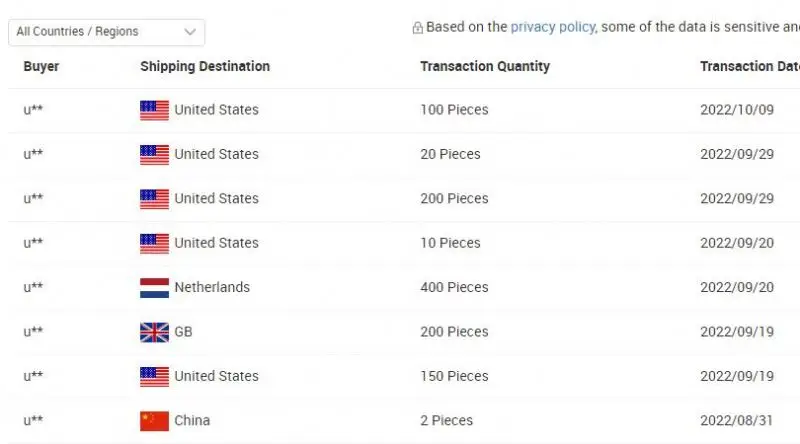Screen dimensions: 800x444
Task: Click the China flag icon
Action: pyautogui.click(x=154, y=421)
